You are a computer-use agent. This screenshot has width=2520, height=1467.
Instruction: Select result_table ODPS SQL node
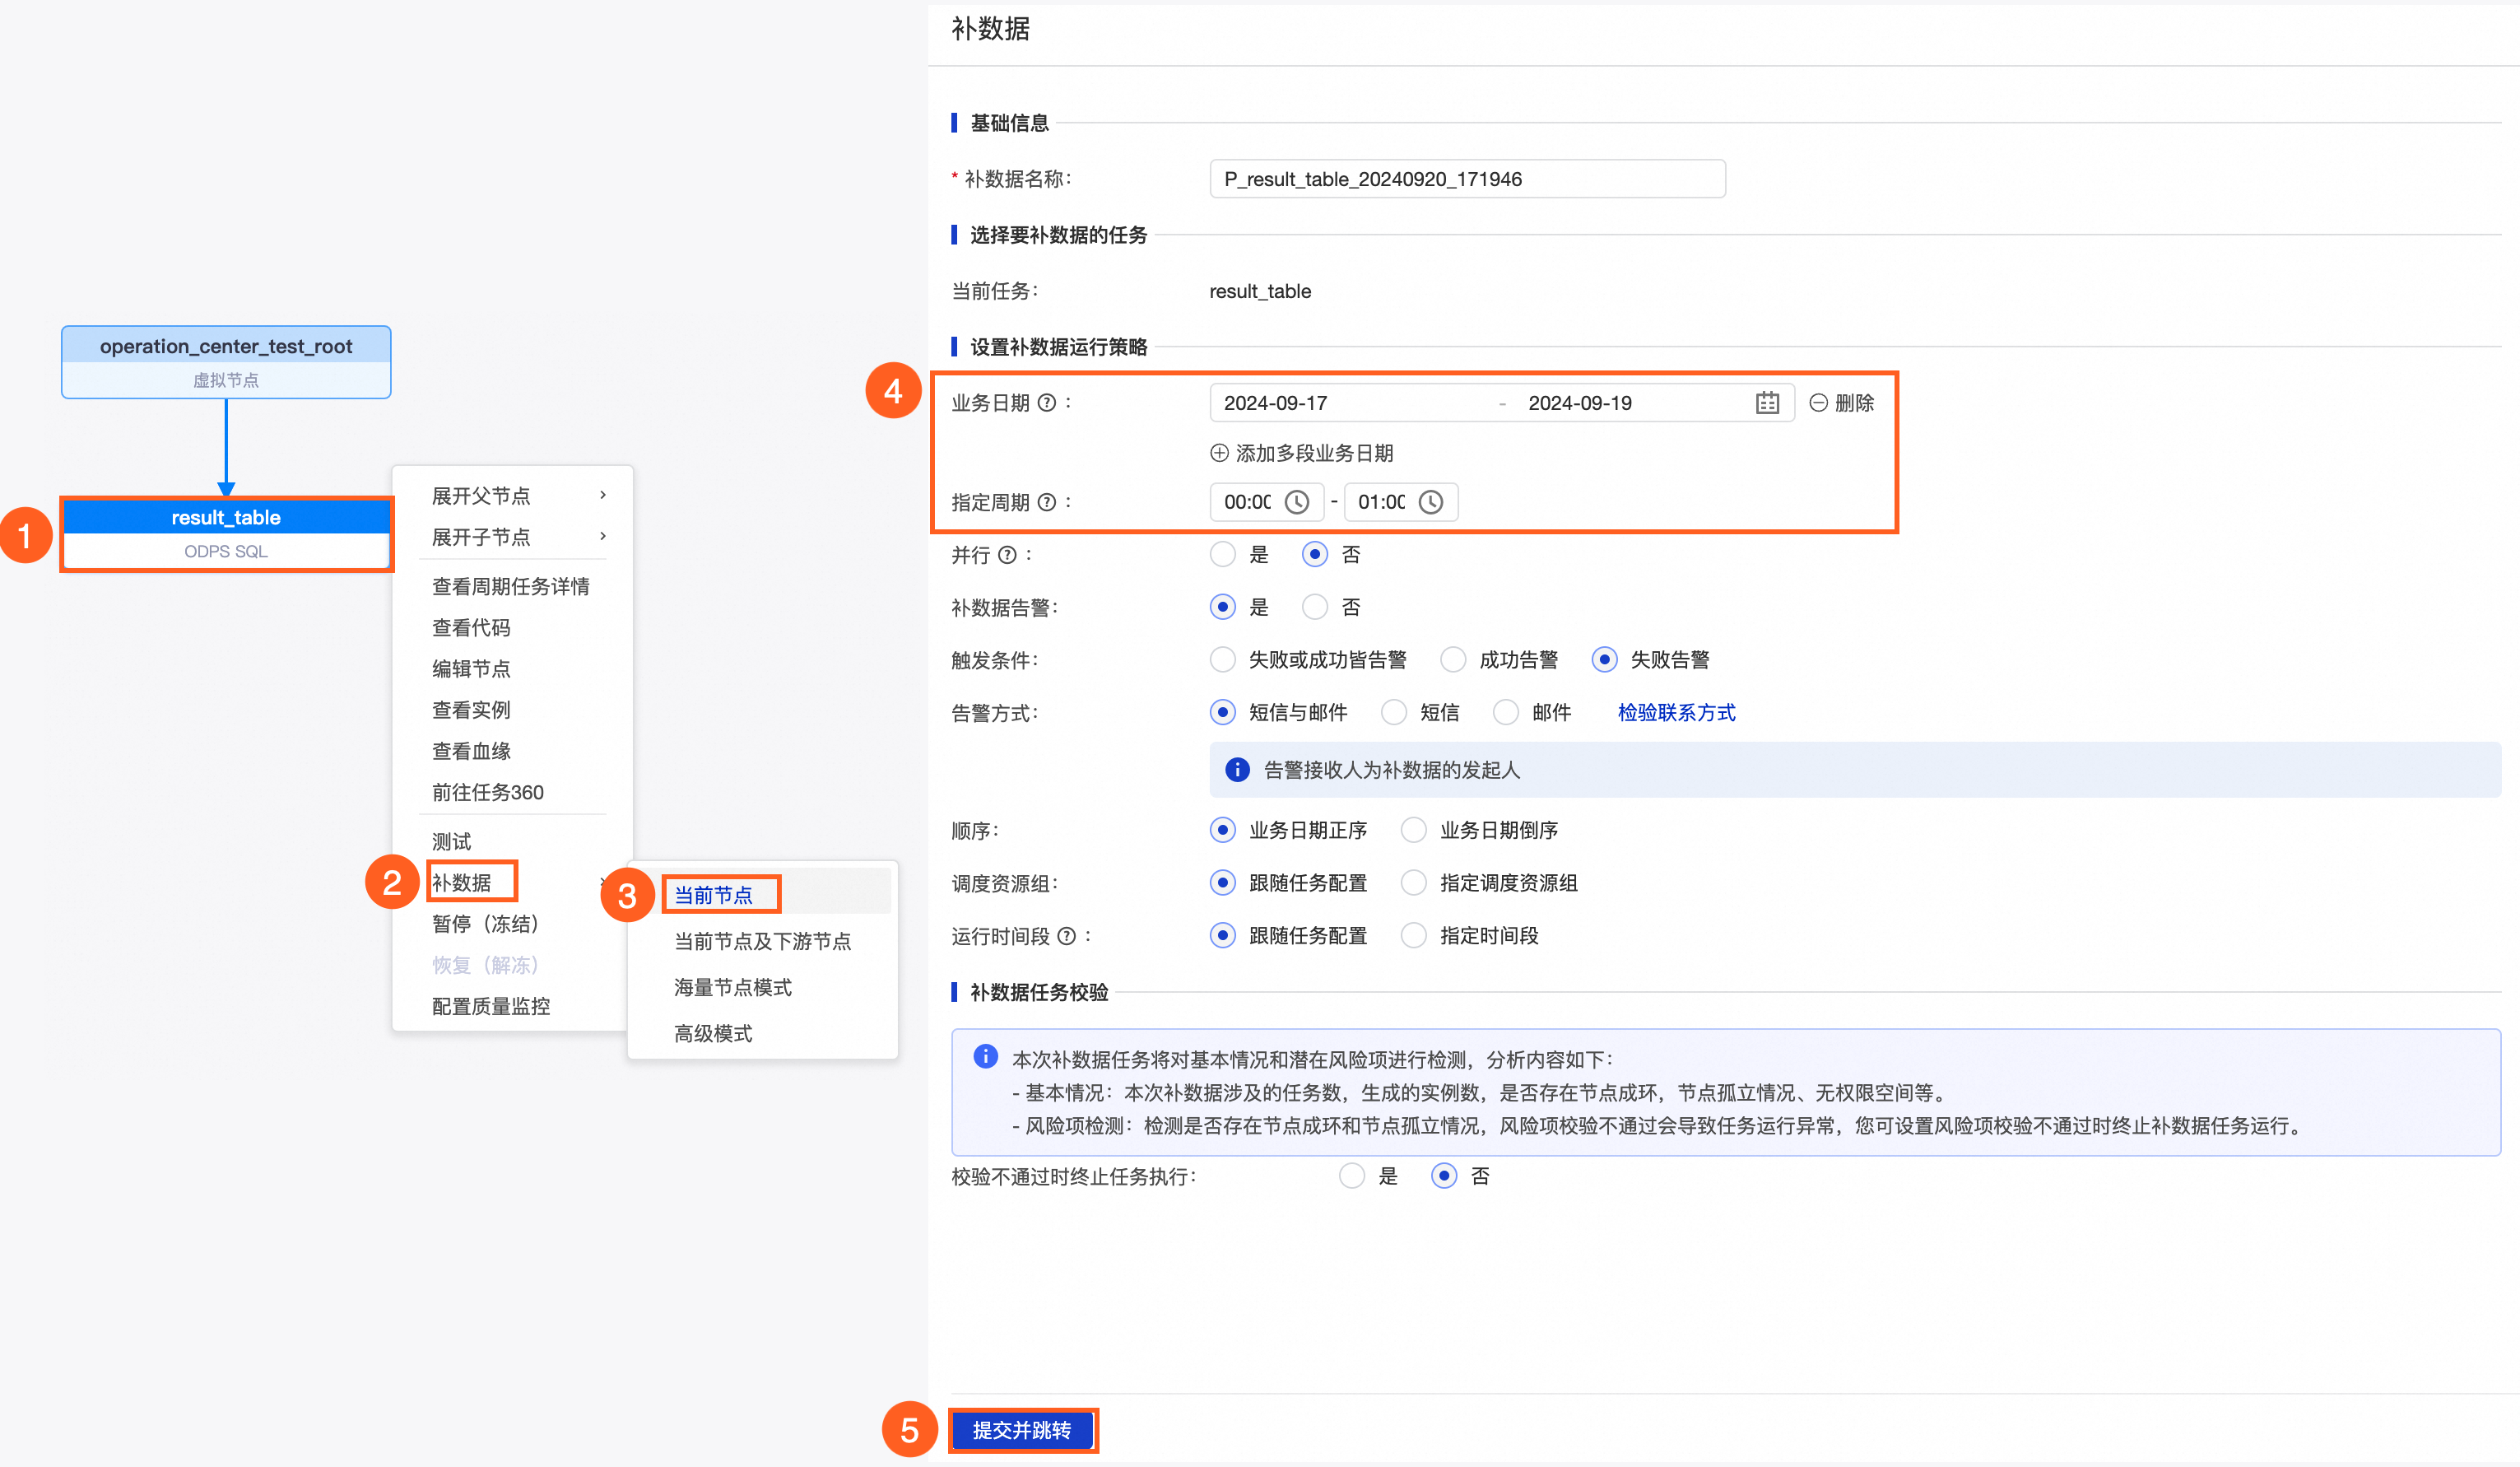pos(226,534)
